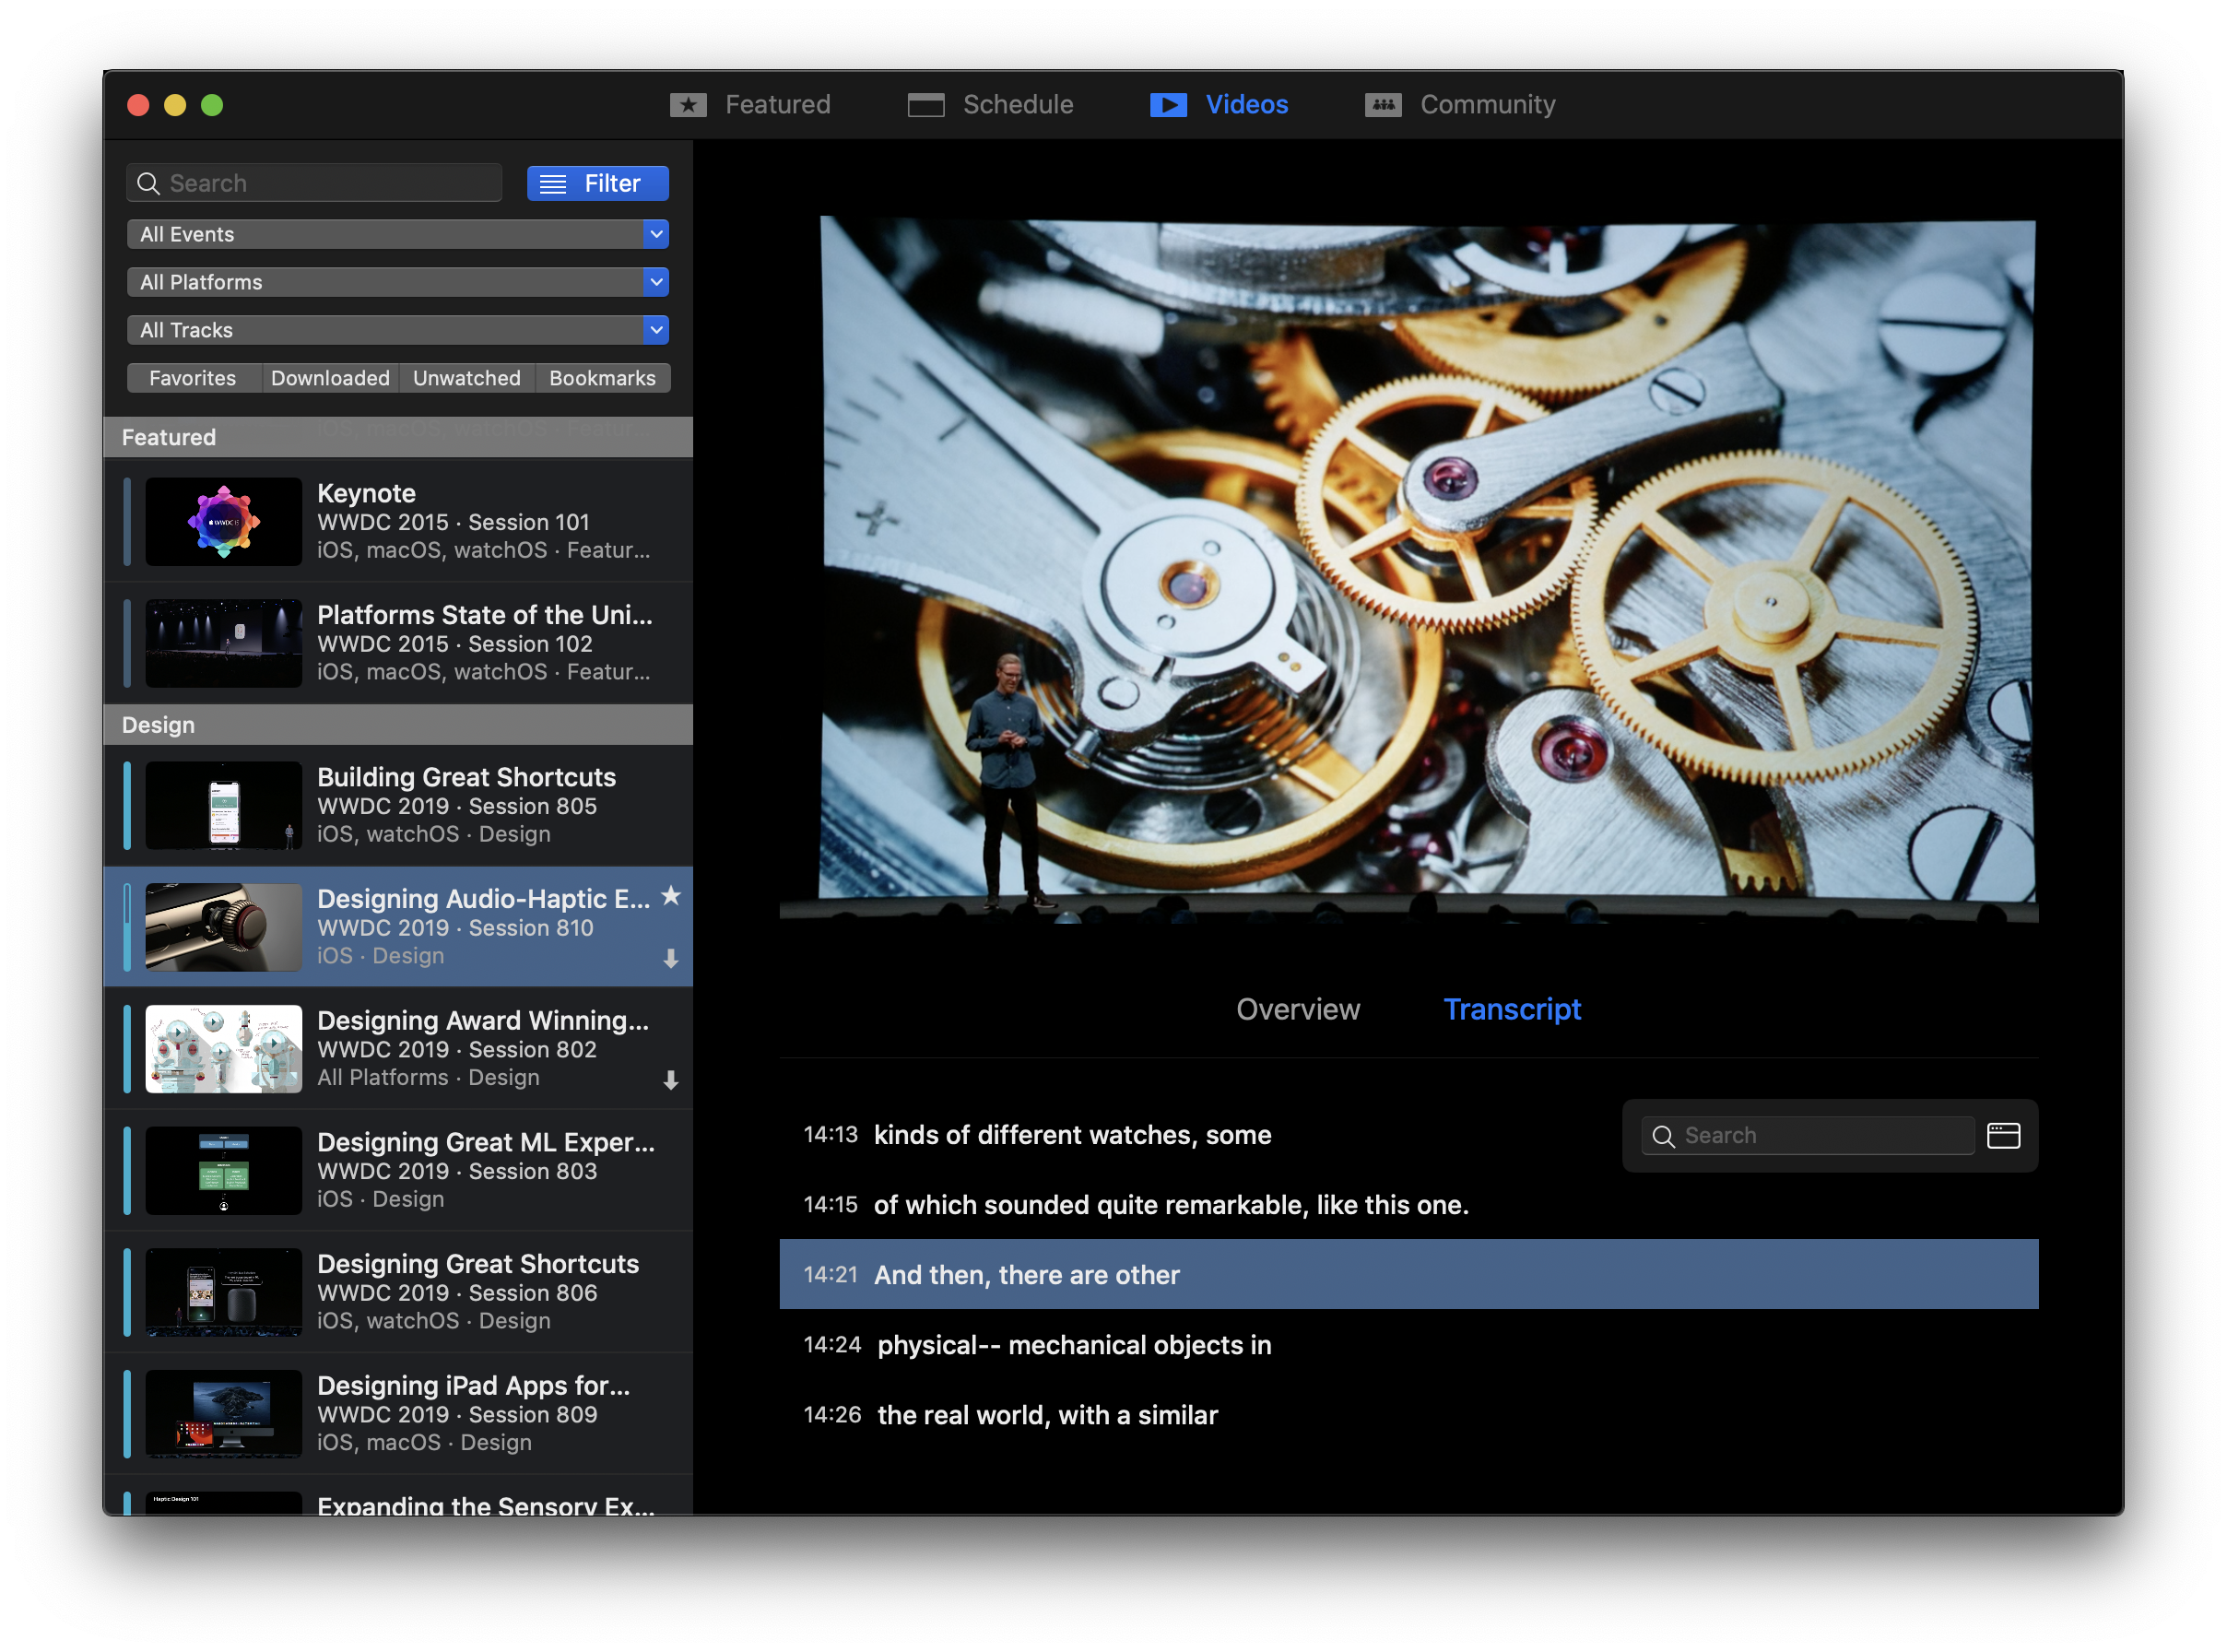
Task: Click the transcript window icon beside search
Action: click(2003, 1135)
